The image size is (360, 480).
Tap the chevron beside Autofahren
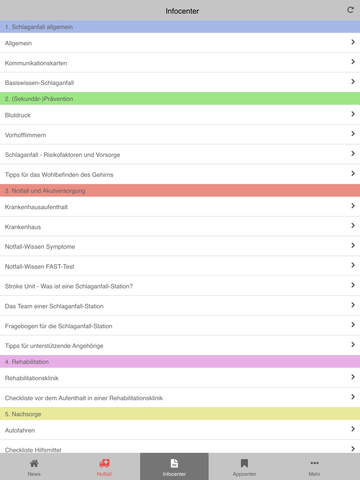pyautogui.click(x=353, y=429)
